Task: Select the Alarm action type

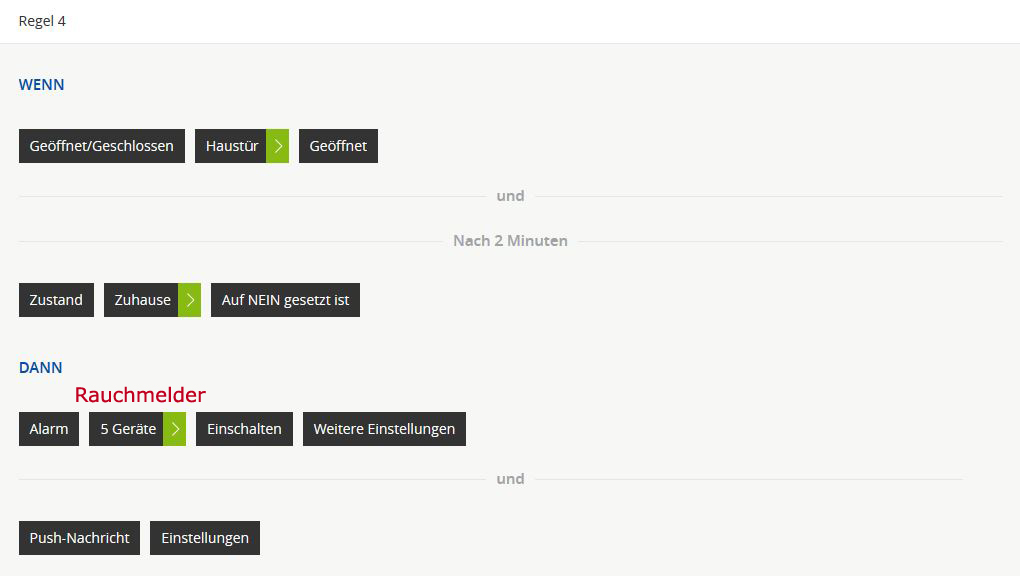Action: tap(49, 429)
